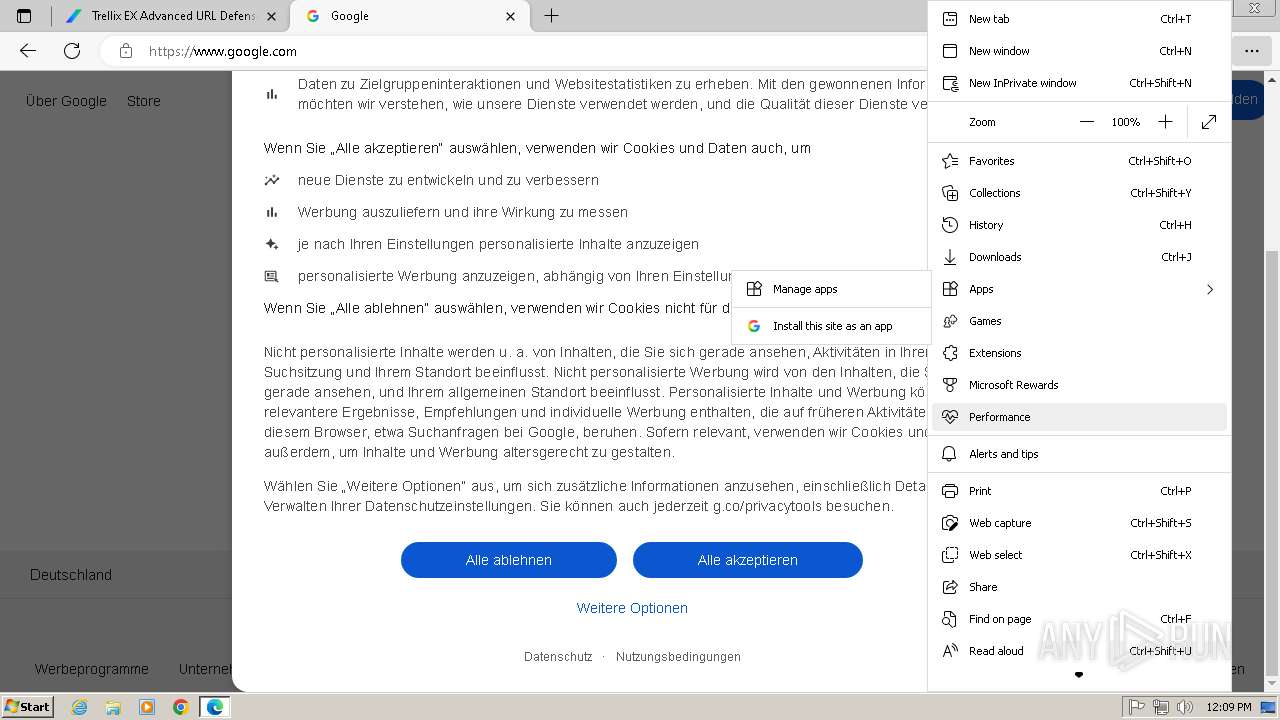Viewport: 1280px width, 720px height.
Task: Choose Install this site as an app
Action: (832, 326)
